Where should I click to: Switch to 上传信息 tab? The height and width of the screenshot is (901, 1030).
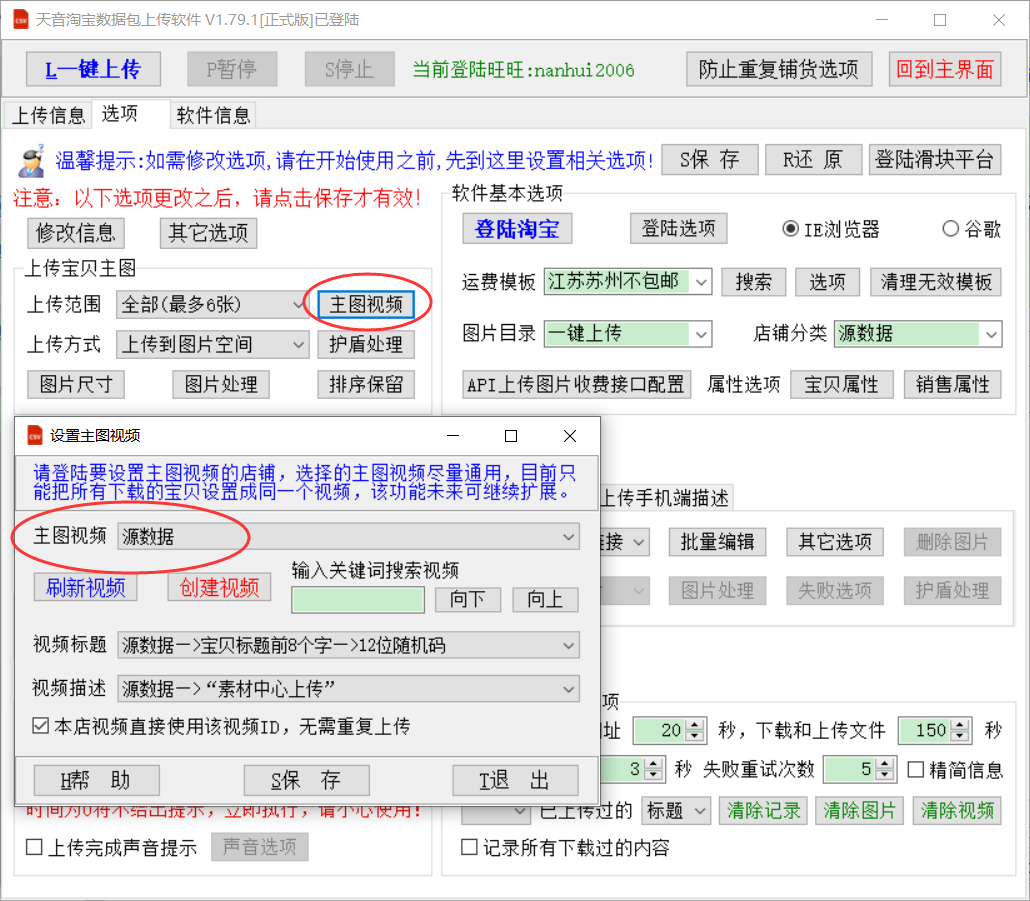48,115
